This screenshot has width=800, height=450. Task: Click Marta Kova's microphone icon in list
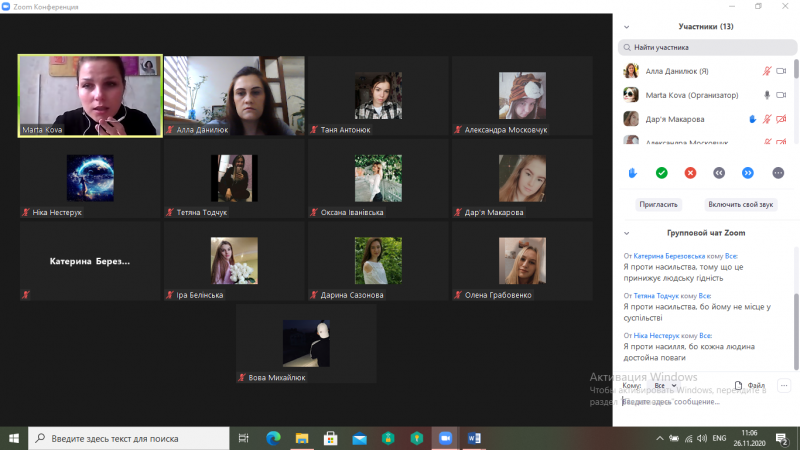coord(767,95)
